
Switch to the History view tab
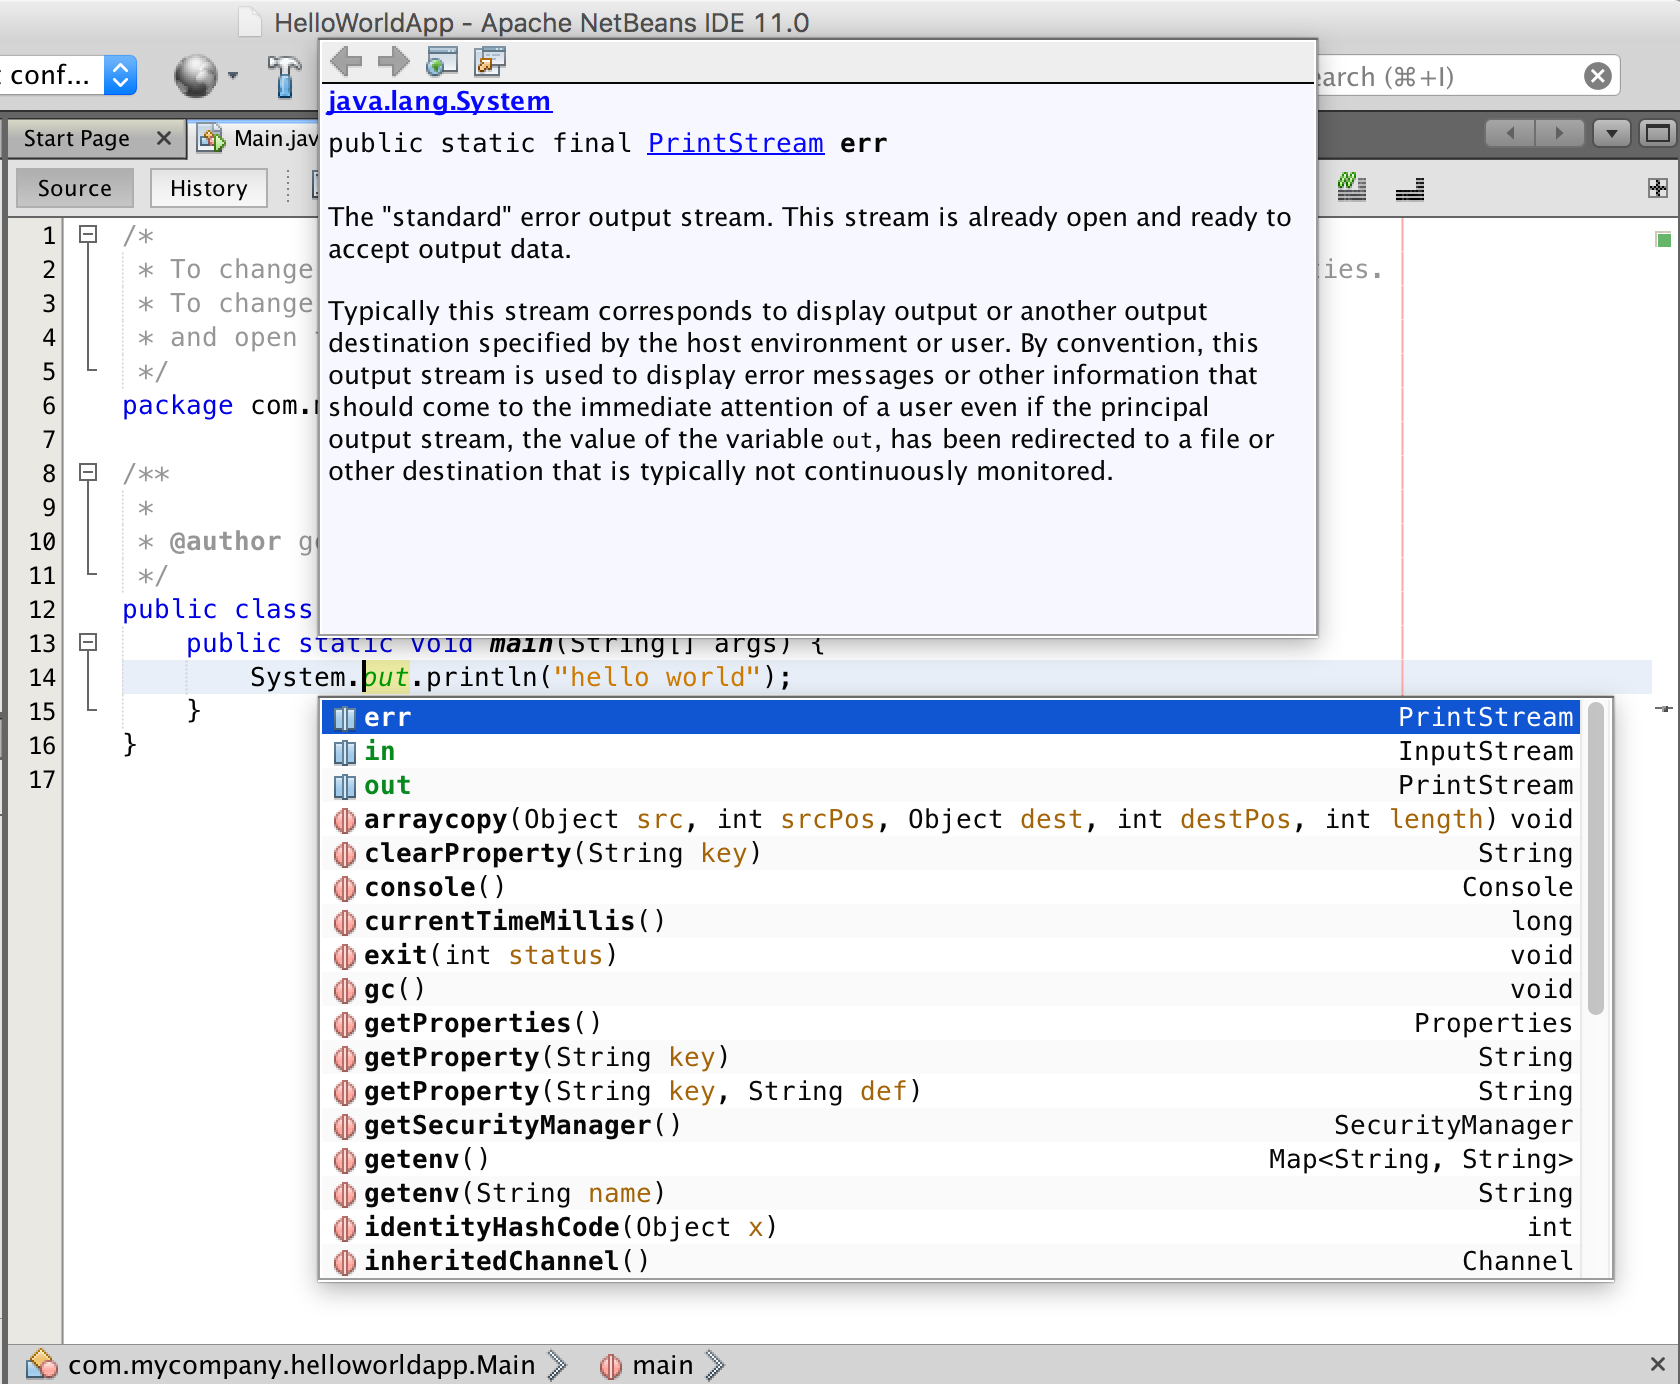pyautogui.click(x=208, y=188)
